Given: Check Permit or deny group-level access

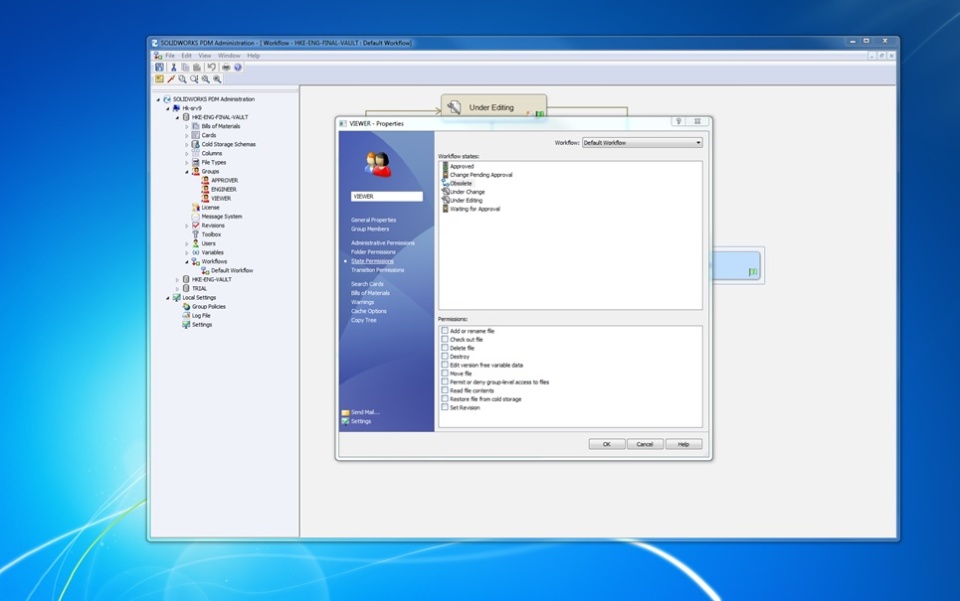Looking at the screenshot, I should coord(445,382).
